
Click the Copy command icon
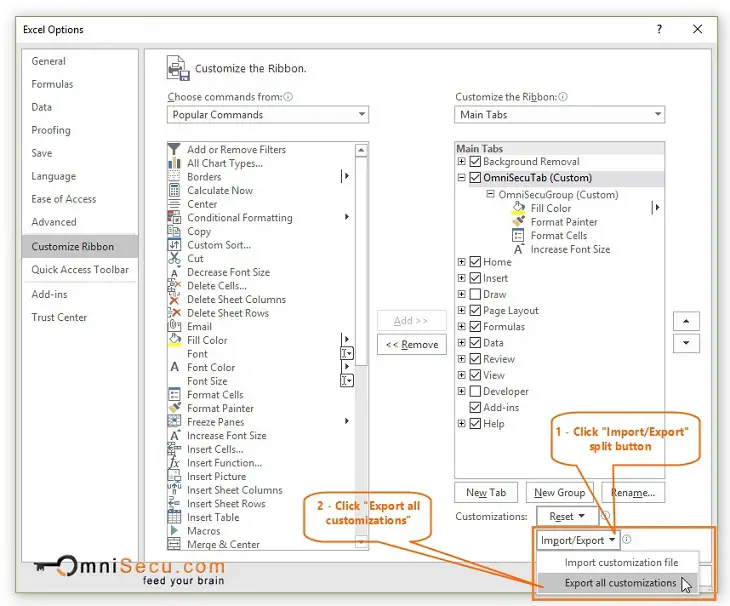click(174, 231)
